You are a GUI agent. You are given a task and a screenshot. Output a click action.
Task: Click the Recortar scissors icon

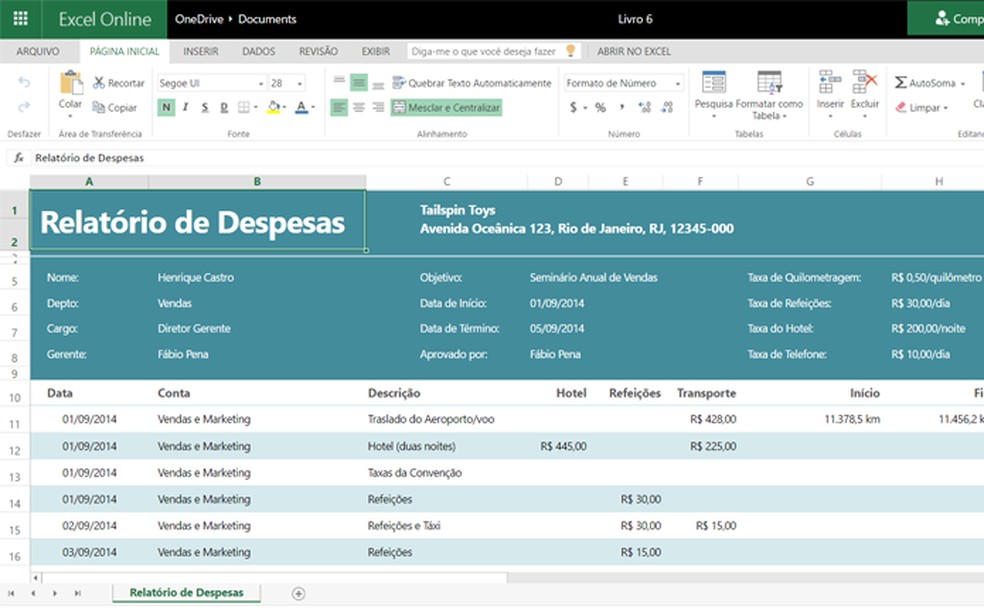pos(99,83)
